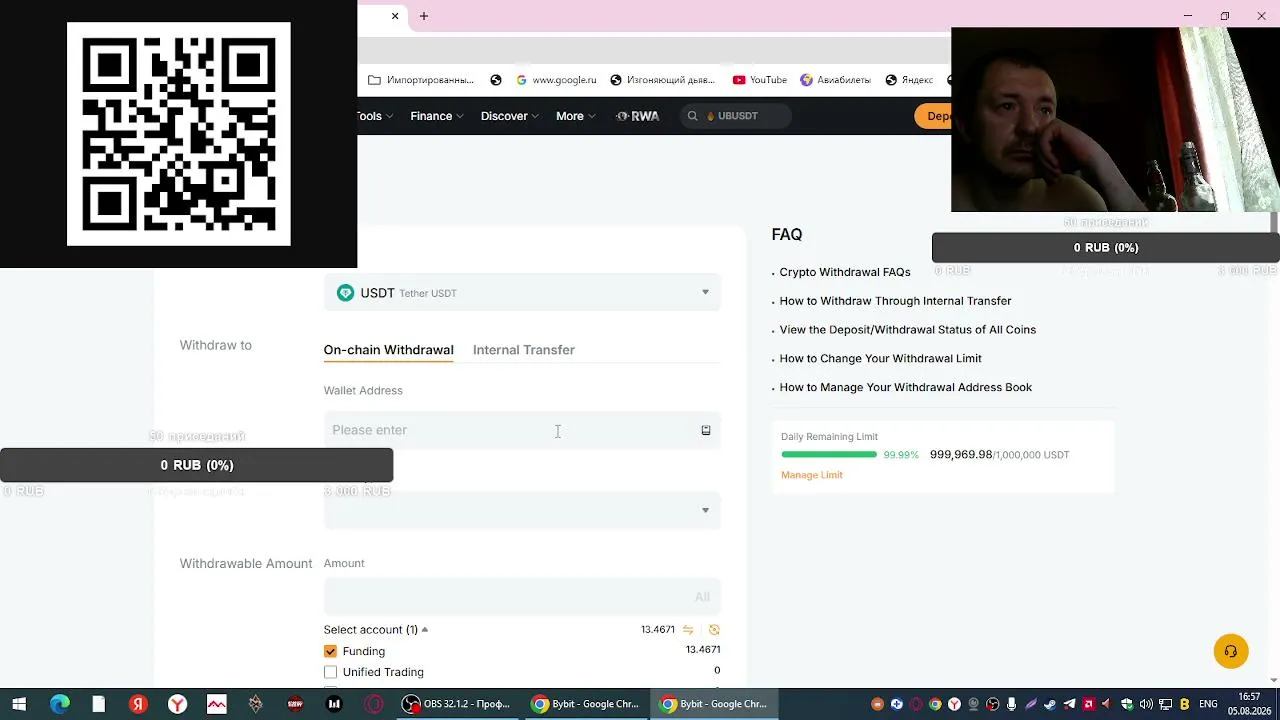
Task: Open Yandex Browser from the taskbar
Action: pos(177,704)
